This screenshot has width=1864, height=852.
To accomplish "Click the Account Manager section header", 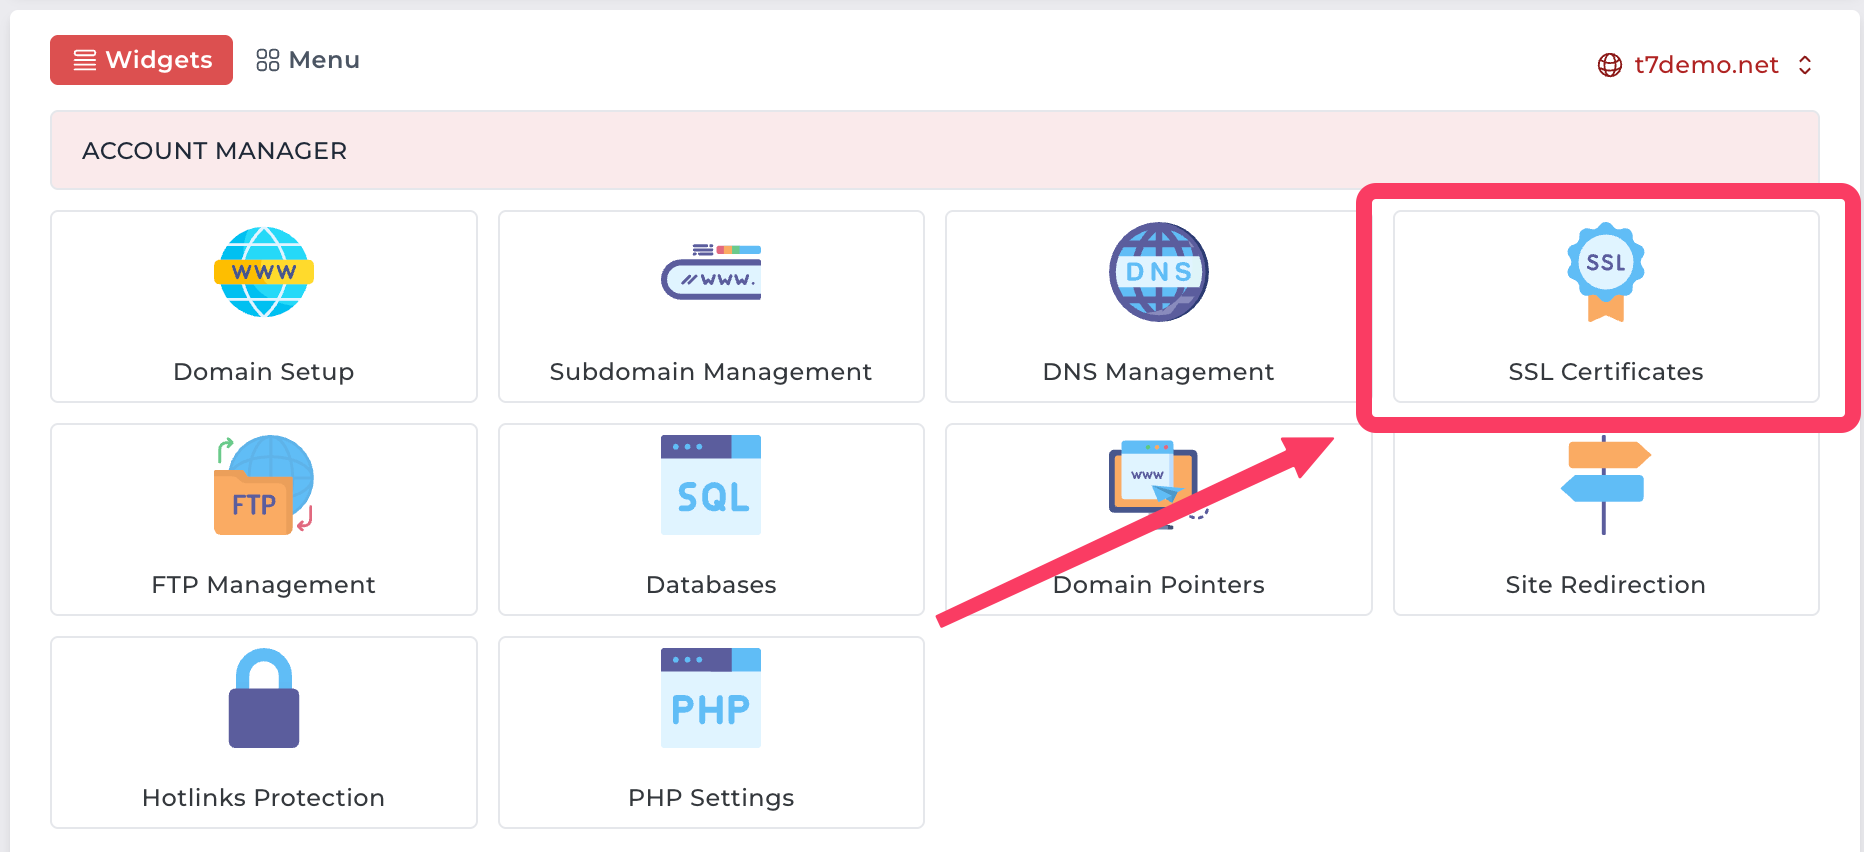I will pos(214,151).
